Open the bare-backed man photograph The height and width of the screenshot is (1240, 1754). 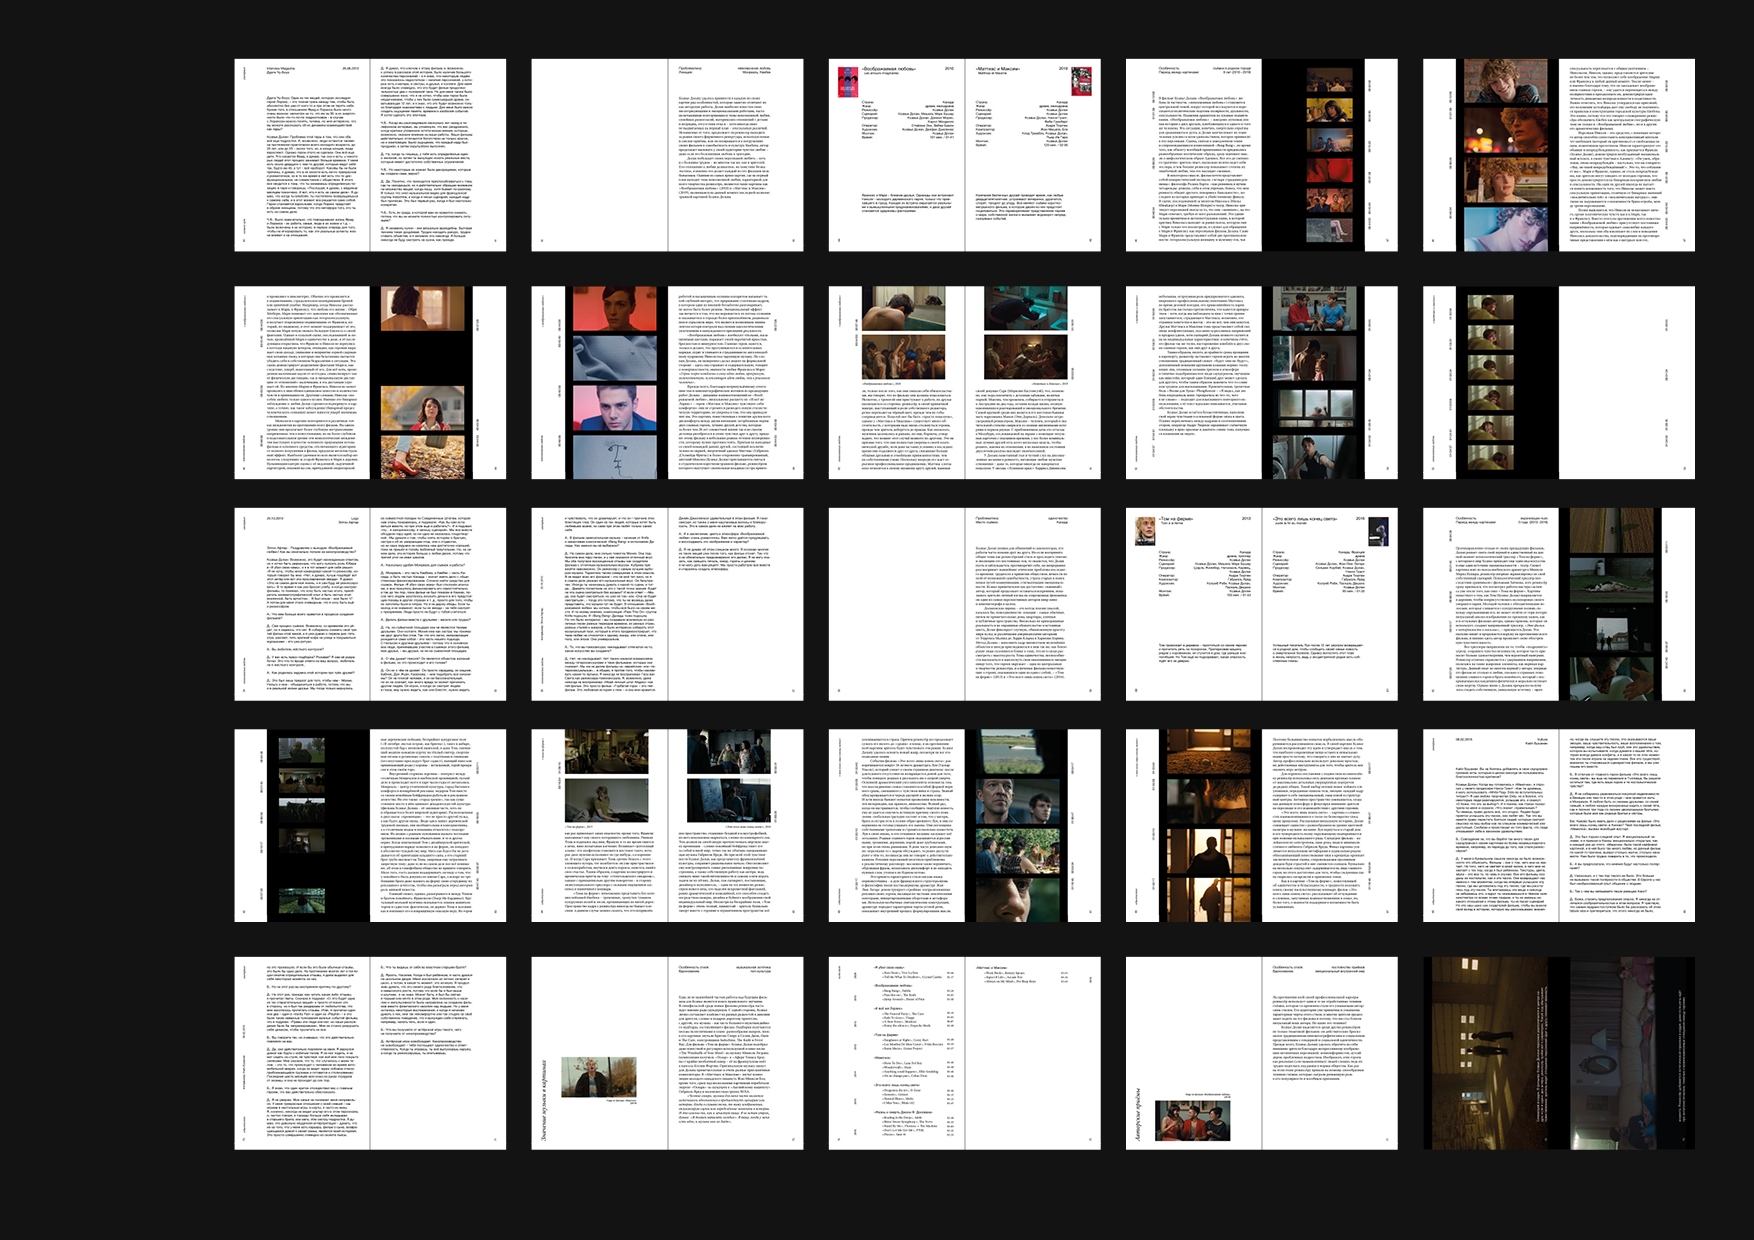(x=902, y=309)
